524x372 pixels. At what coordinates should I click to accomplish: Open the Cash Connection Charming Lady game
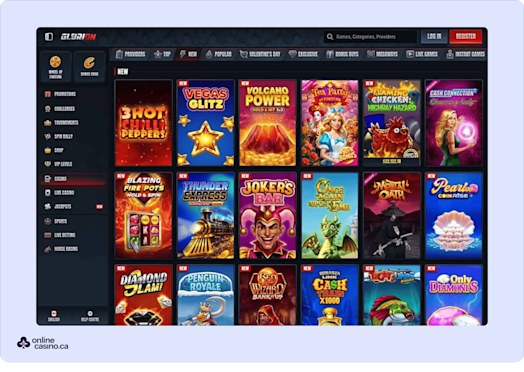[x=454, y=123]
